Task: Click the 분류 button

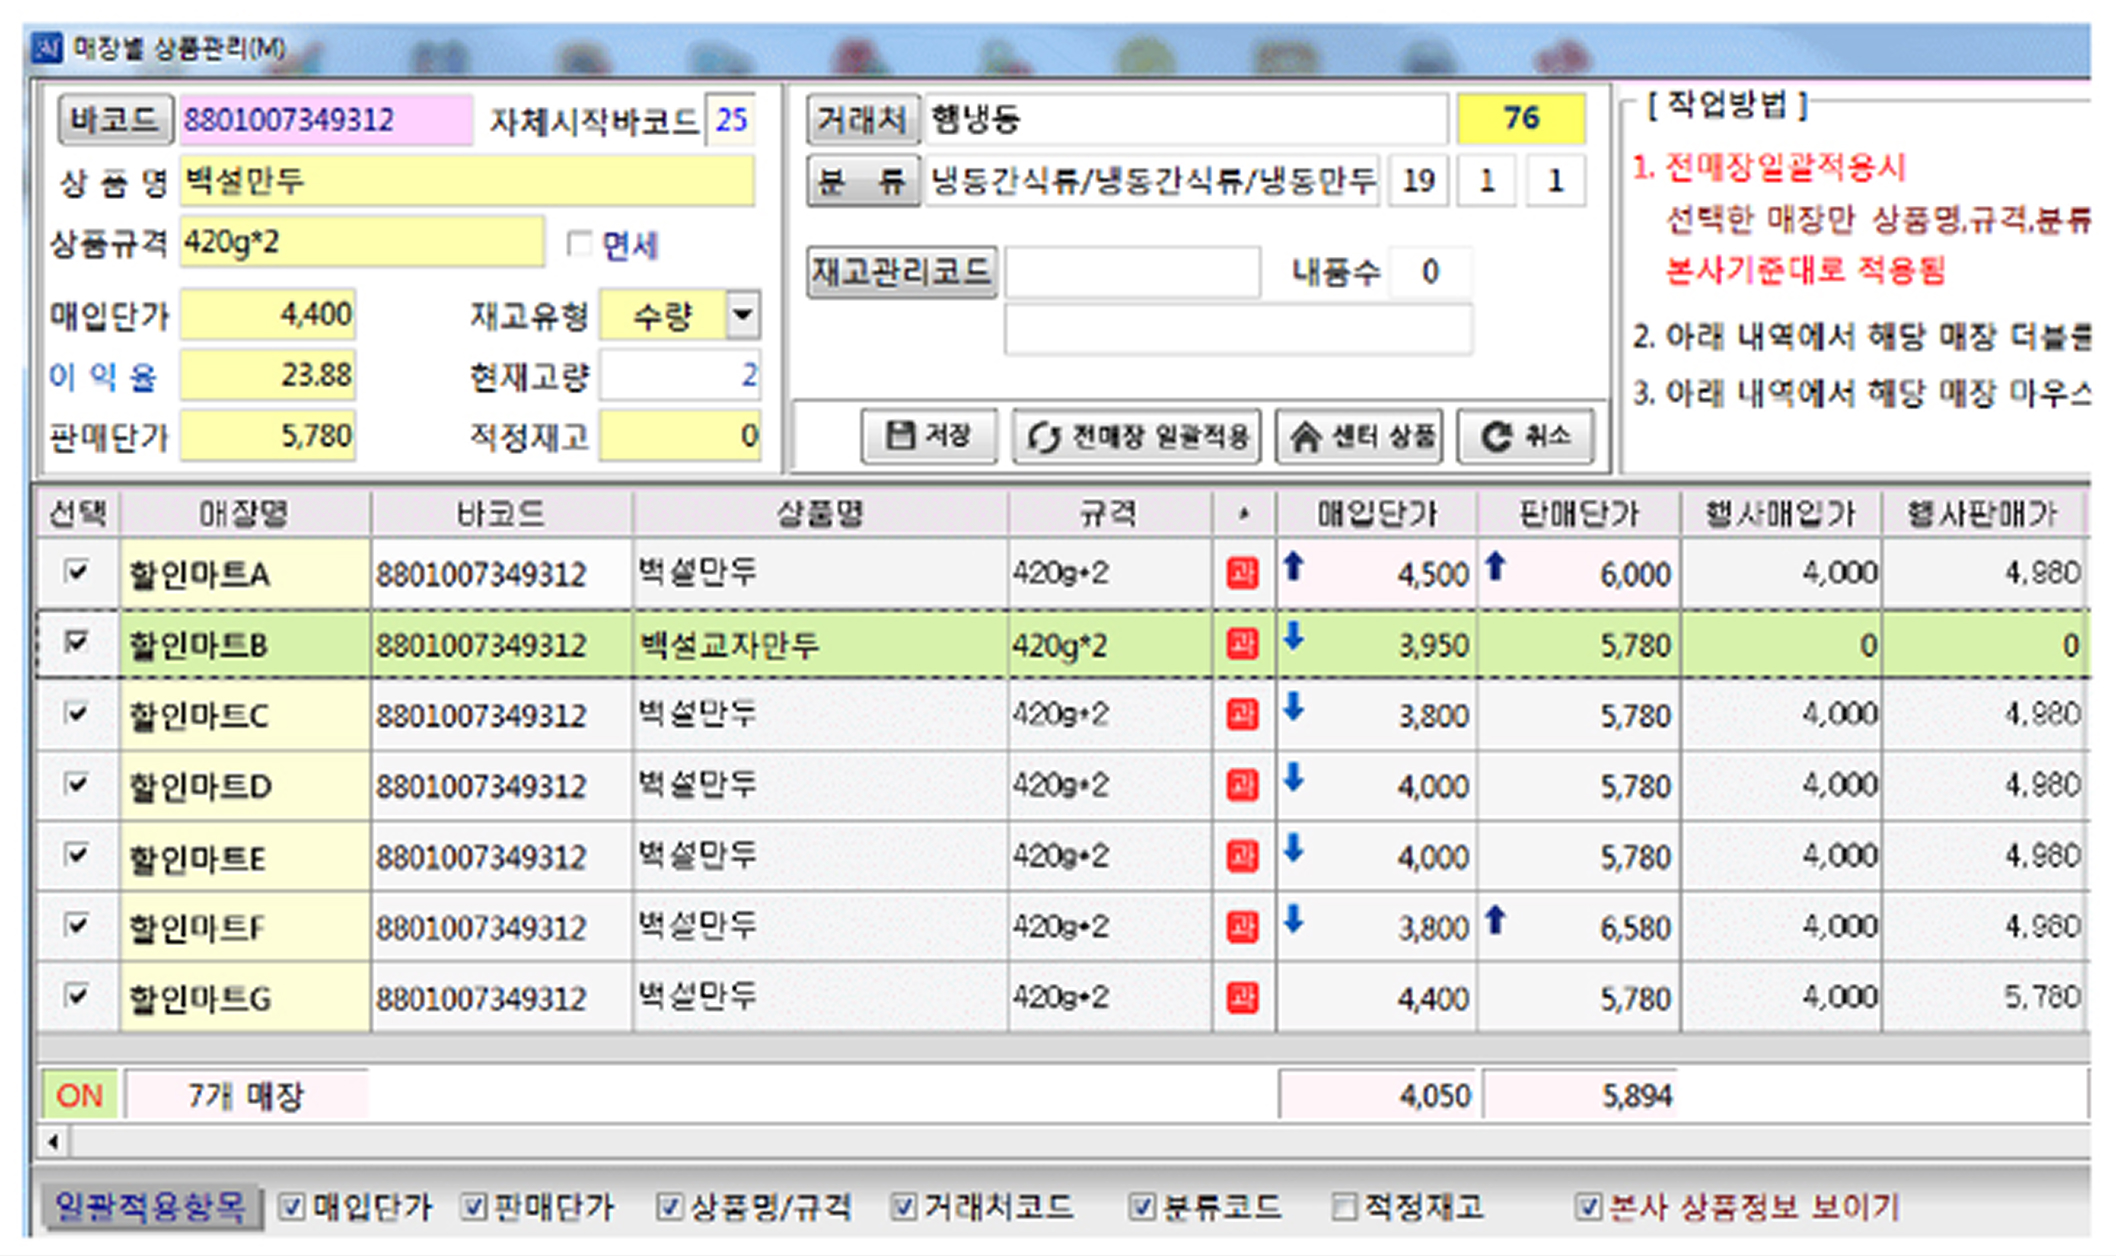Action: coord(862,181)
